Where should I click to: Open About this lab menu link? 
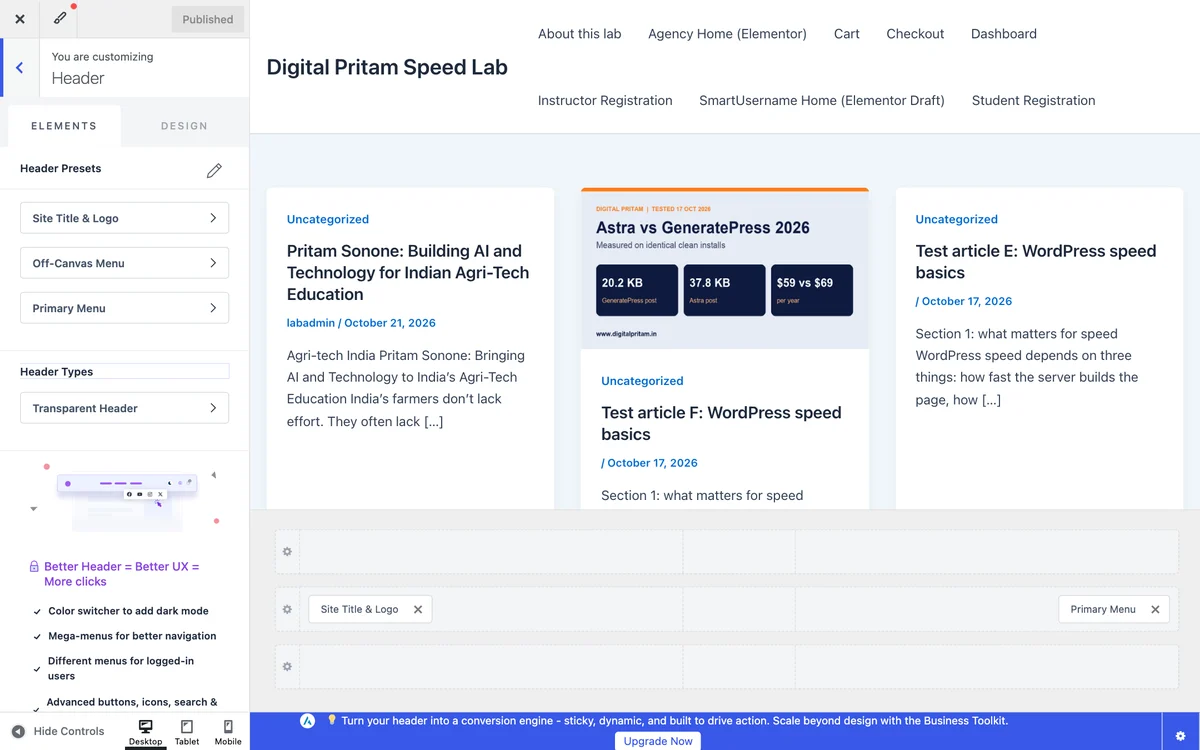click(x=579, y=34)
